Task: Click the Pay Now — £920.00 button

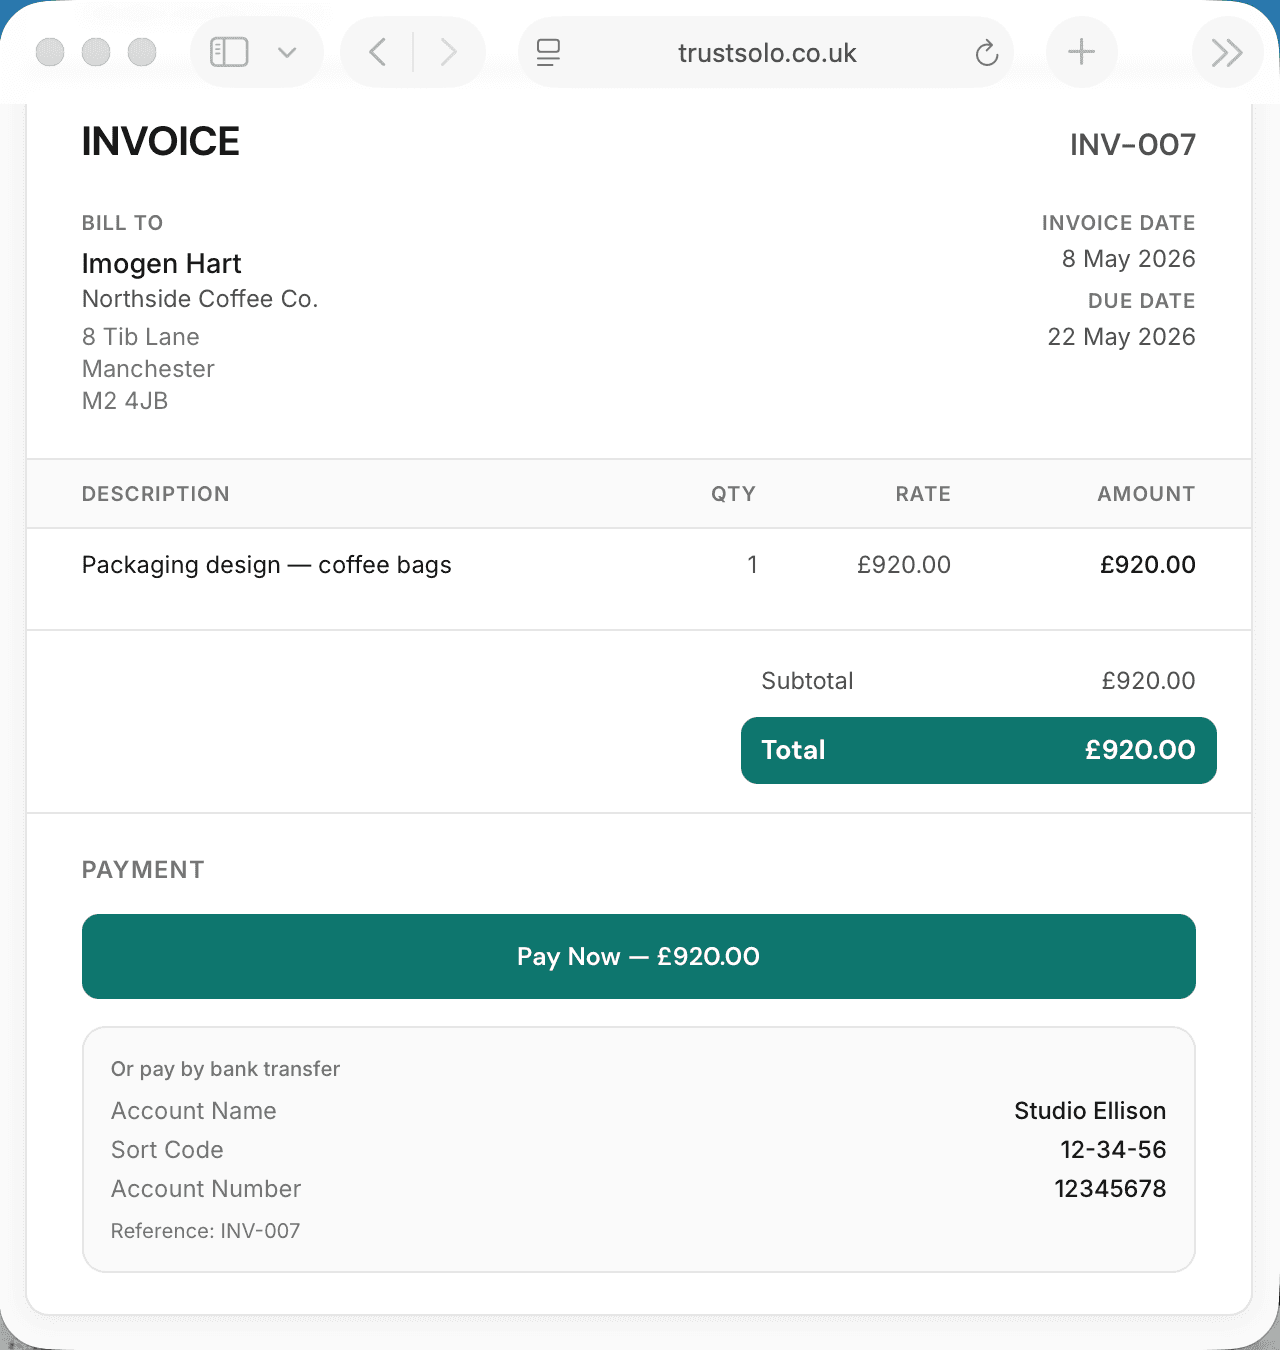Action: click(639, 956)
